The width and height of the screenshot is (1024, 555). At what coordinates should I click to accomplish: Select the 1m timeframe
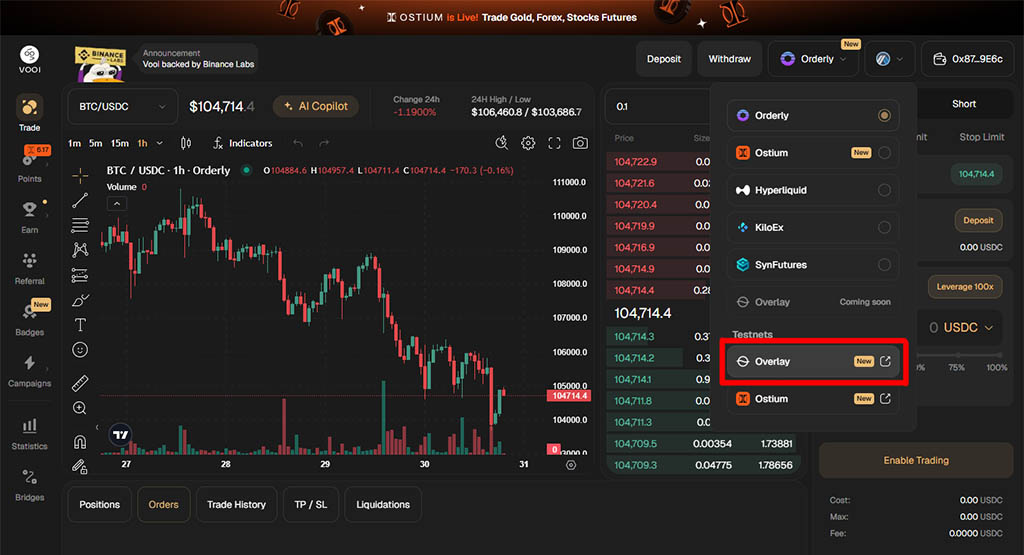click(74, 143)
